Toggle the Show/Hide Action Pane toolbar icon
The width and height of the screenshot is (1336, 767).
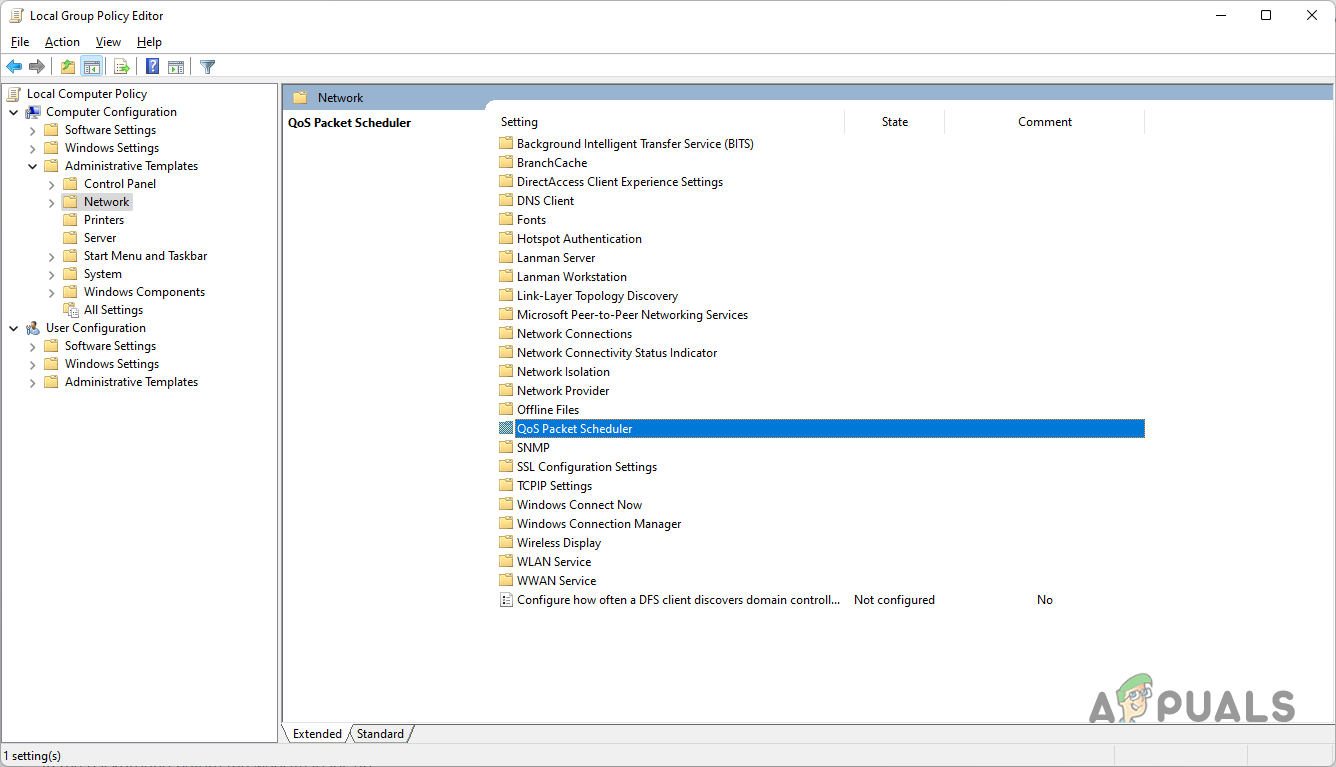coord(176,67)
